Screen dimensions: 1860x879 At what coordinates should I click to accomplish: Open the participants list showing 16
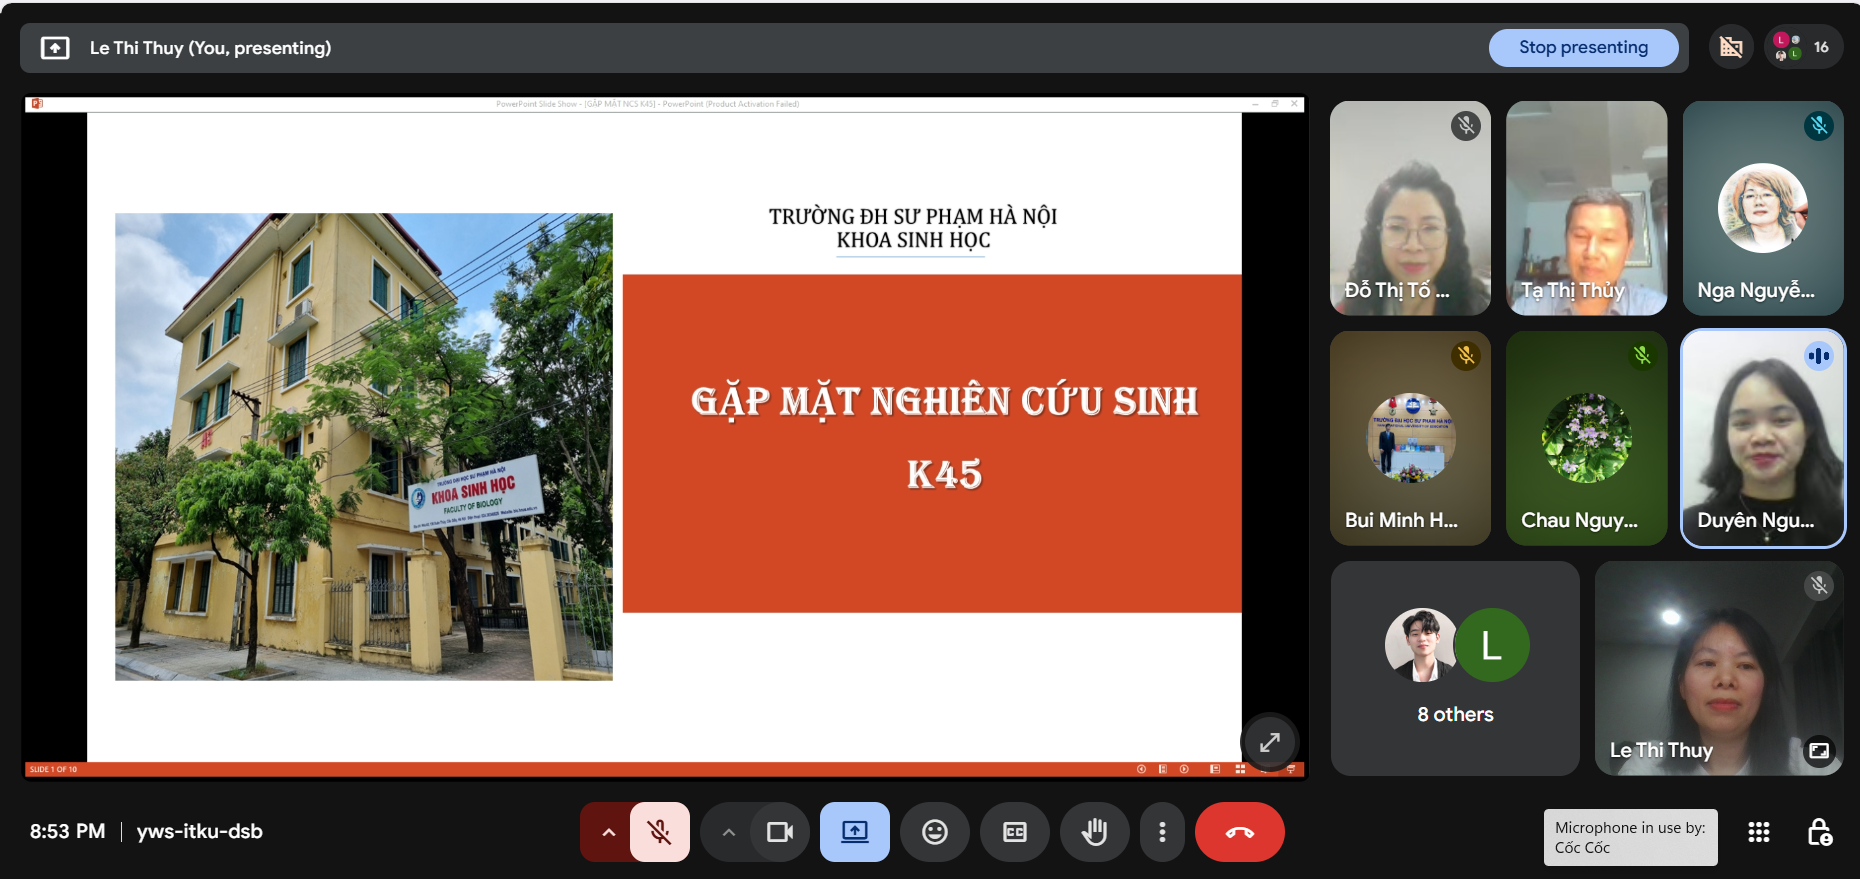coord(1803,47)
